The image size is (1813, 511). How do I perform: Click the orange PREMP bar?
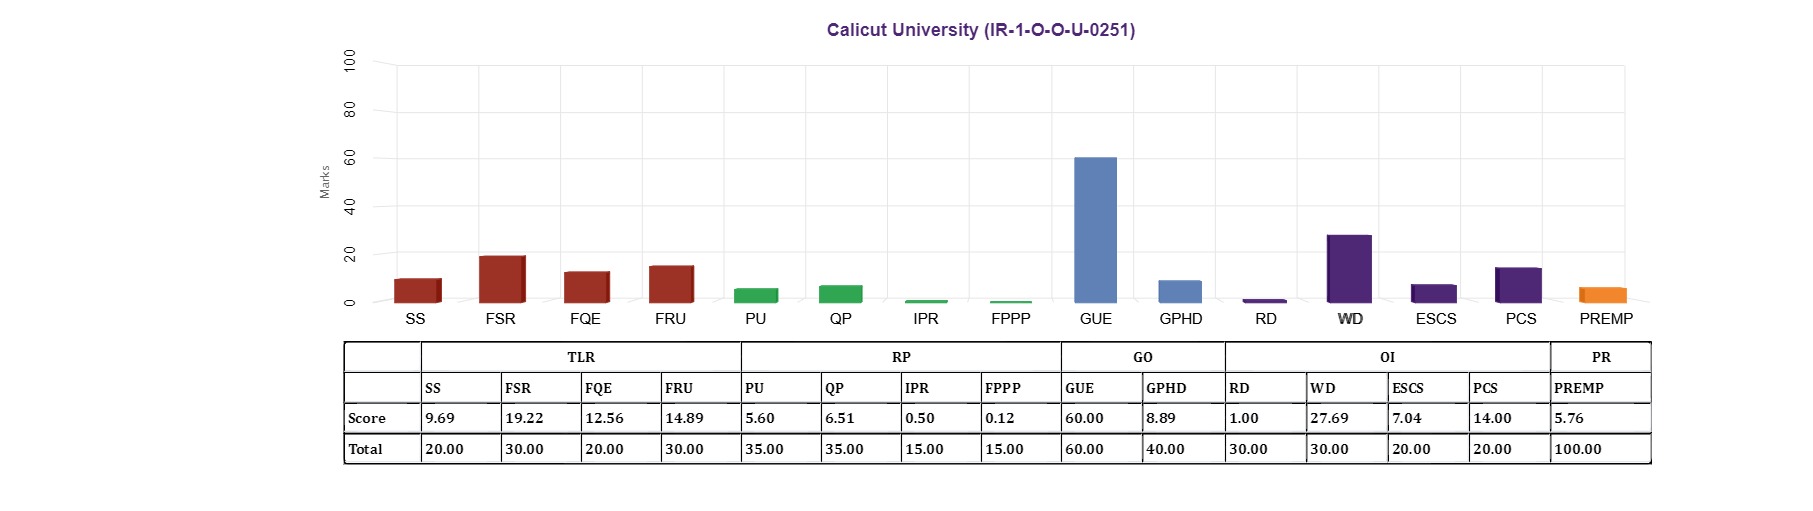coord(1603,295)
